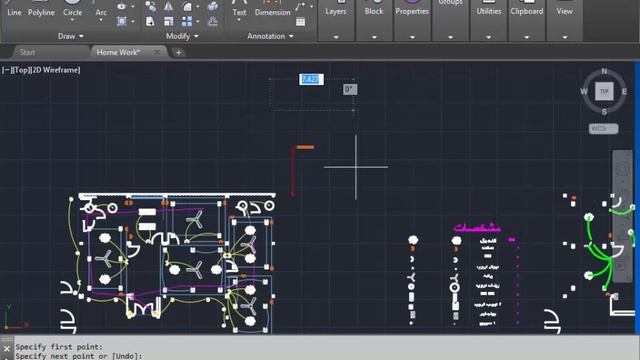Click the navigation bar on right edge
This screenshot has height=360, width=640.
coord(622,216)
